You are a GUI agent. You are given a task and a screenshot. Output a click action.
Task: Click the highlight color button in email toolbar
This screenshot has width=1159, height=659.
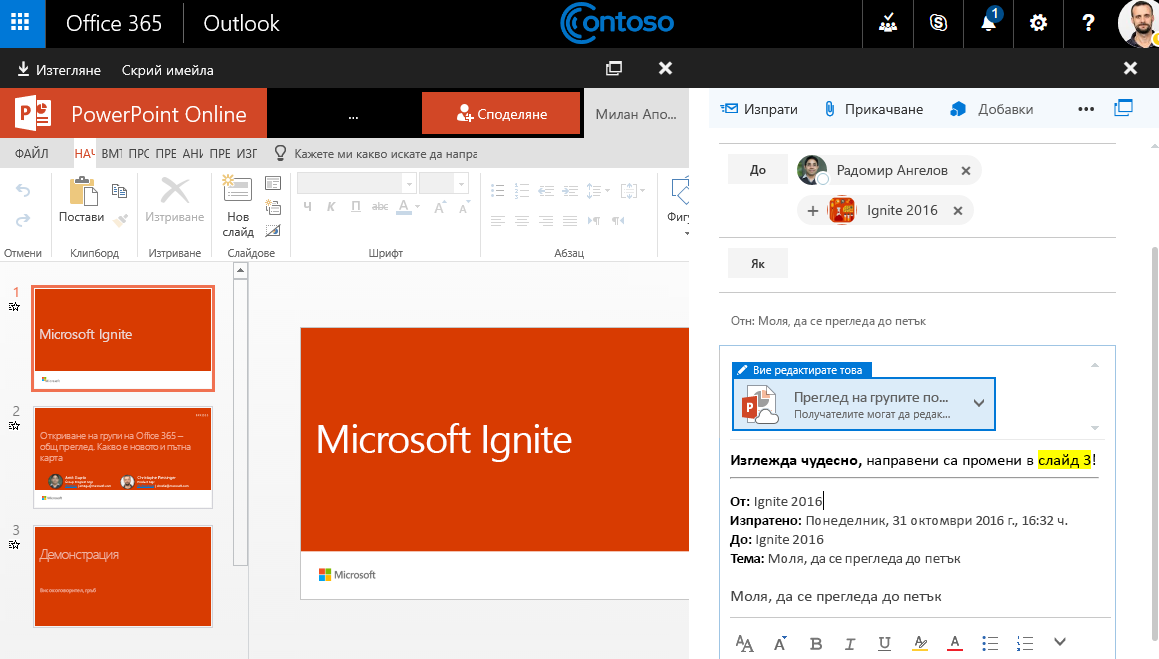[920, 643]
